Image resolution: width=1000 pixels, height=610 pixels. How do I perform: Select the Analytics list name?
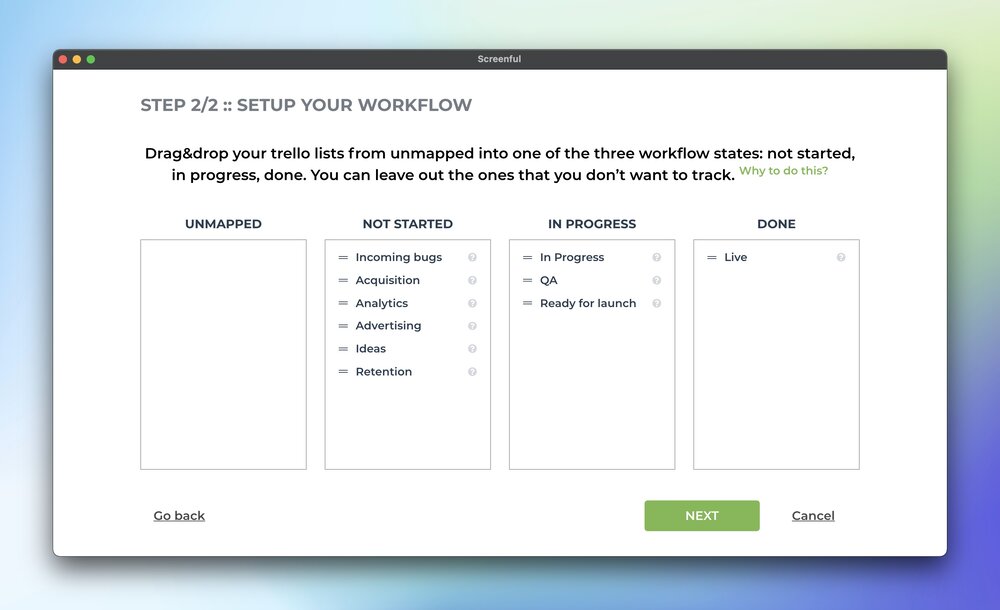pos(381,303)
